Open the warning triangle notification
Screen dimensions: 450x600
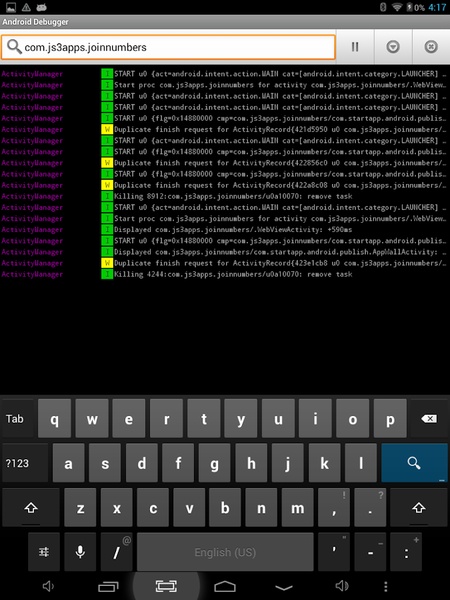click(x=26, y=7)
